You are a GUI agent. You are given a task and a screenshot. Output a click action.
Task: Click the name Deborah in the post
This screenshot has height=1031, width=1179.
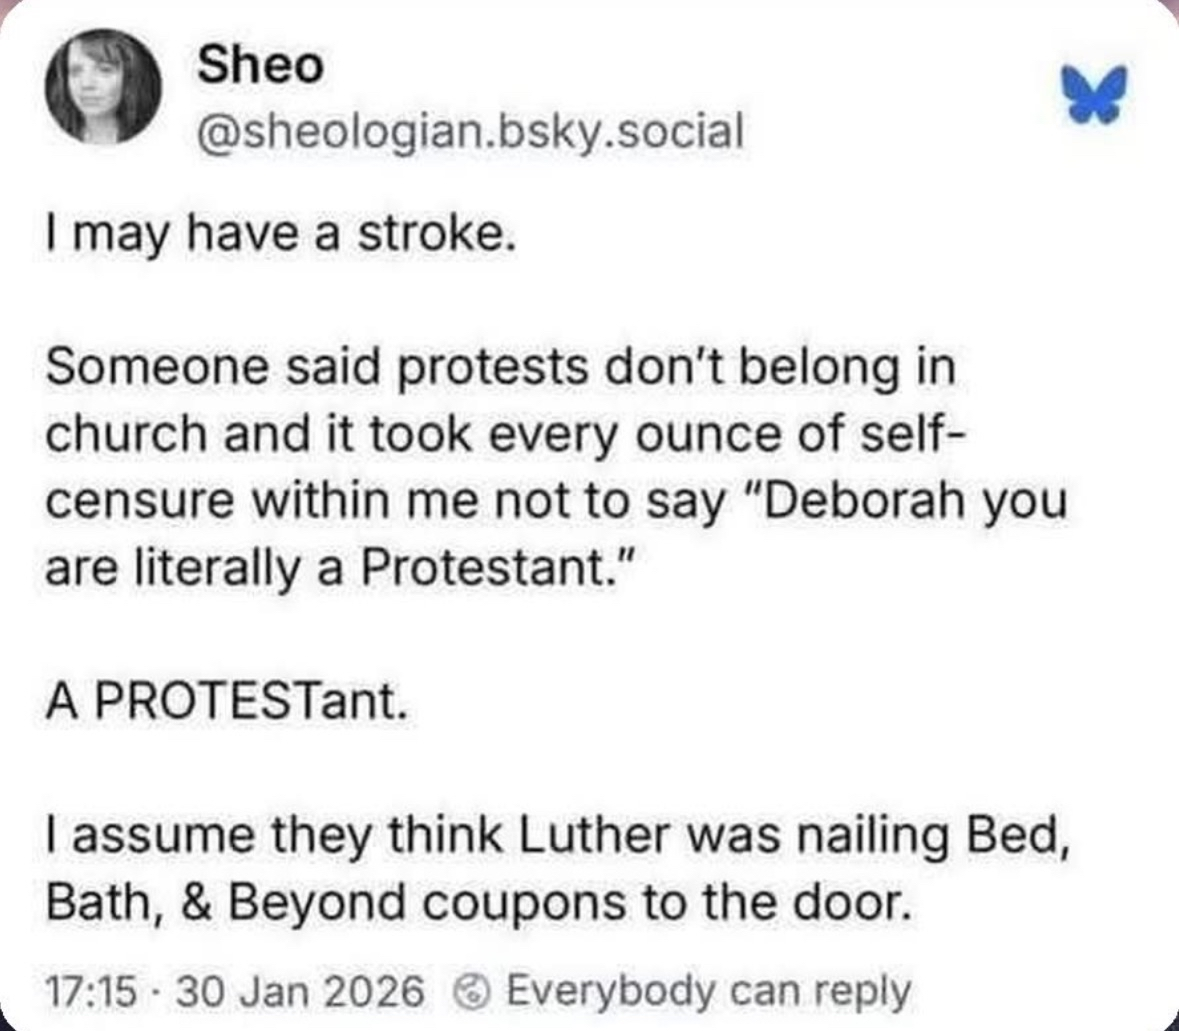[864, 502]
